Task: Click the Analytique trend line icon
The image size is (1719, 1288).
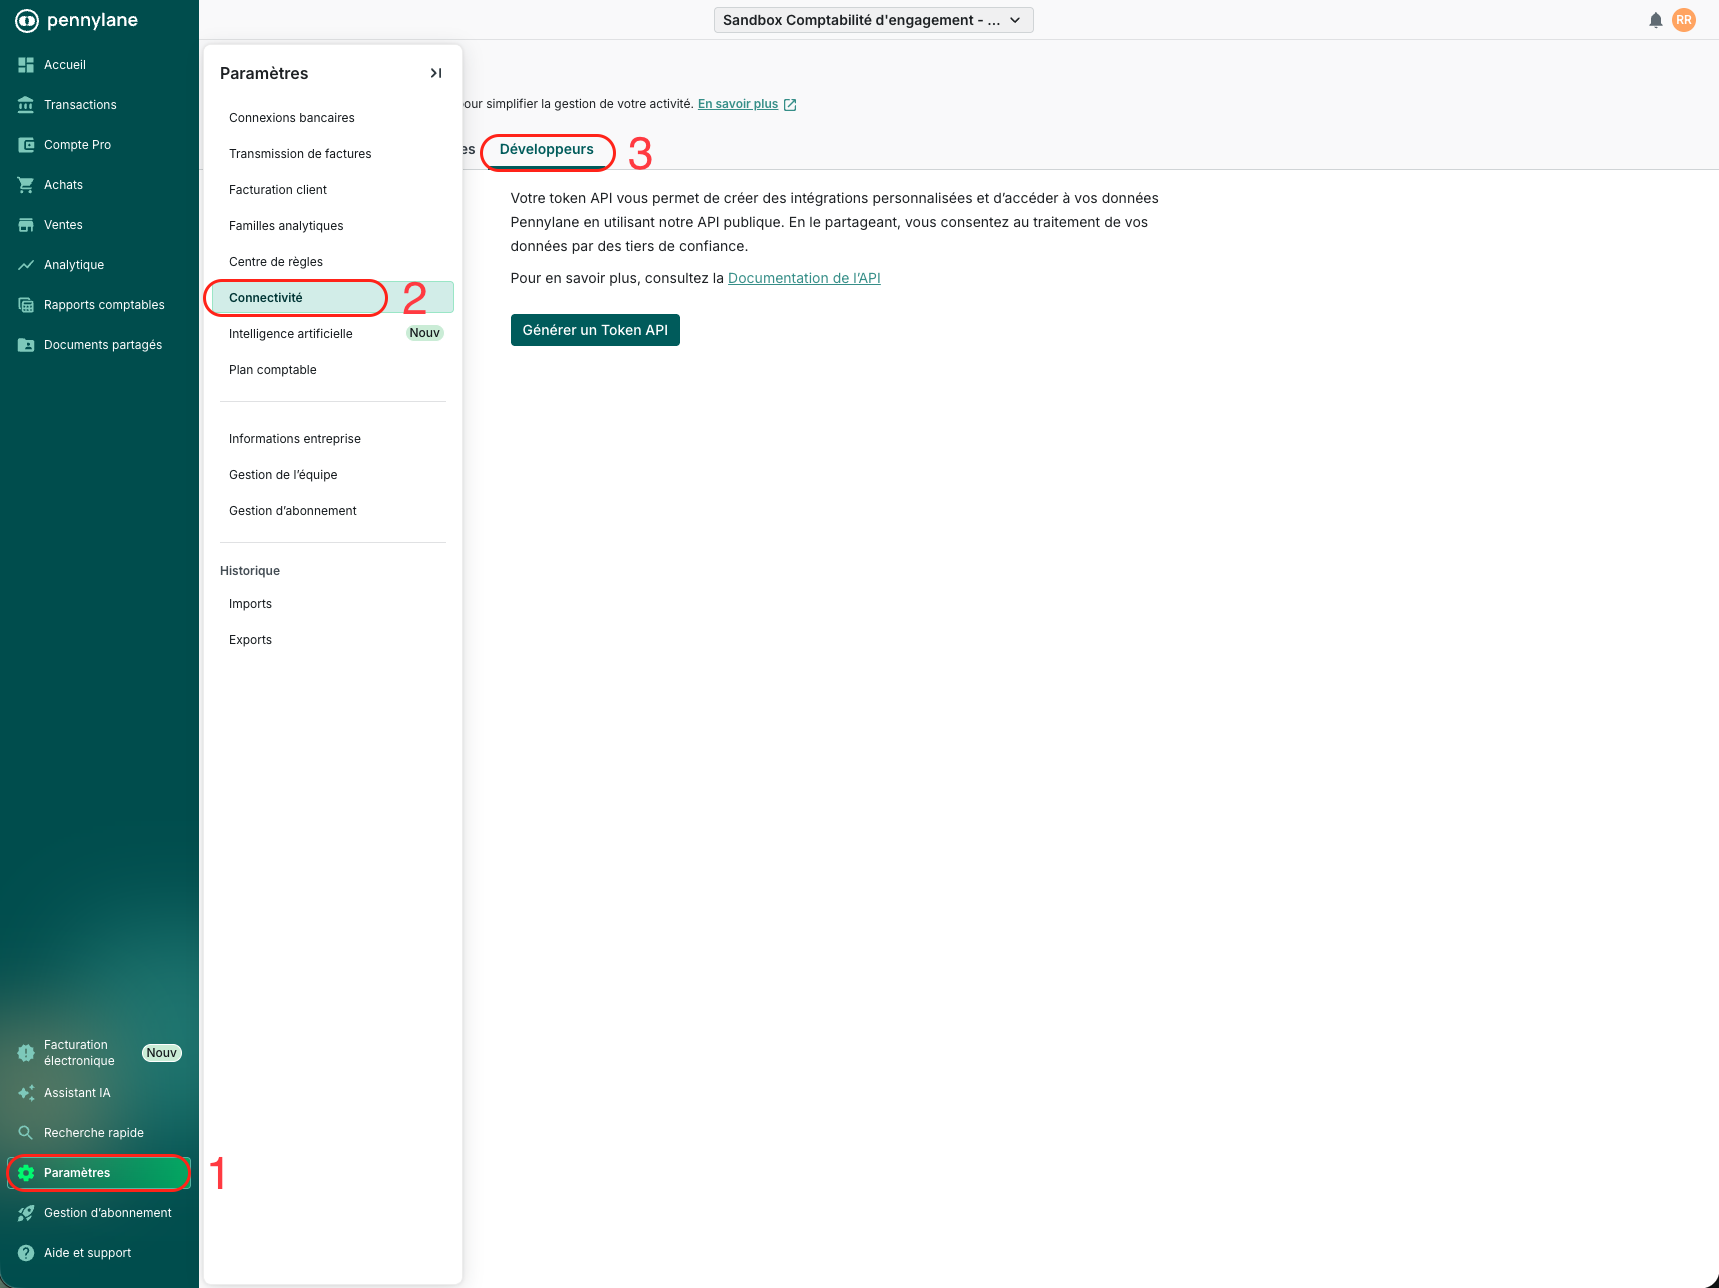Action: click(26, 265)
